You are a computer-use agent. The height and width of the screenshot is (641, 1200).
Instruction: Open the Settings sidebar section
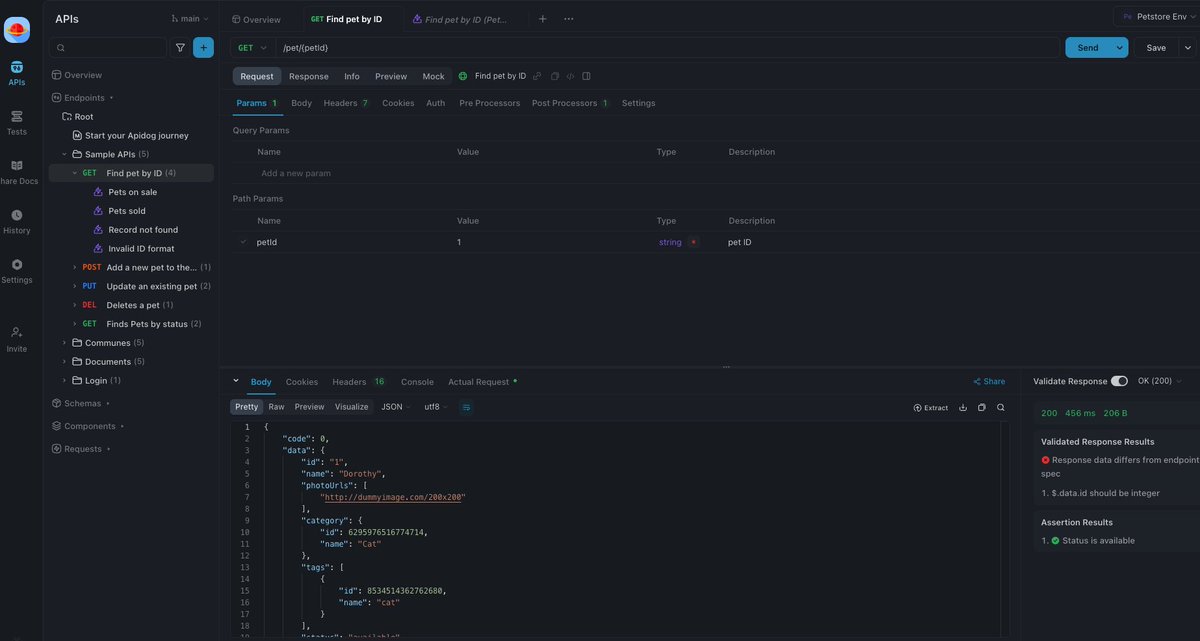17,271
